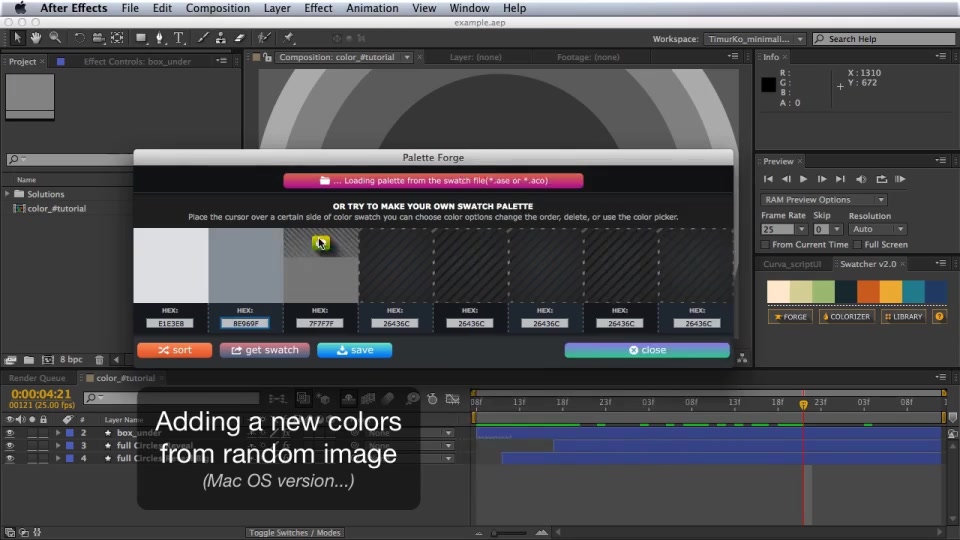Open Swatcher help question mark
The image size is (960, 540).
pos(939,317)
